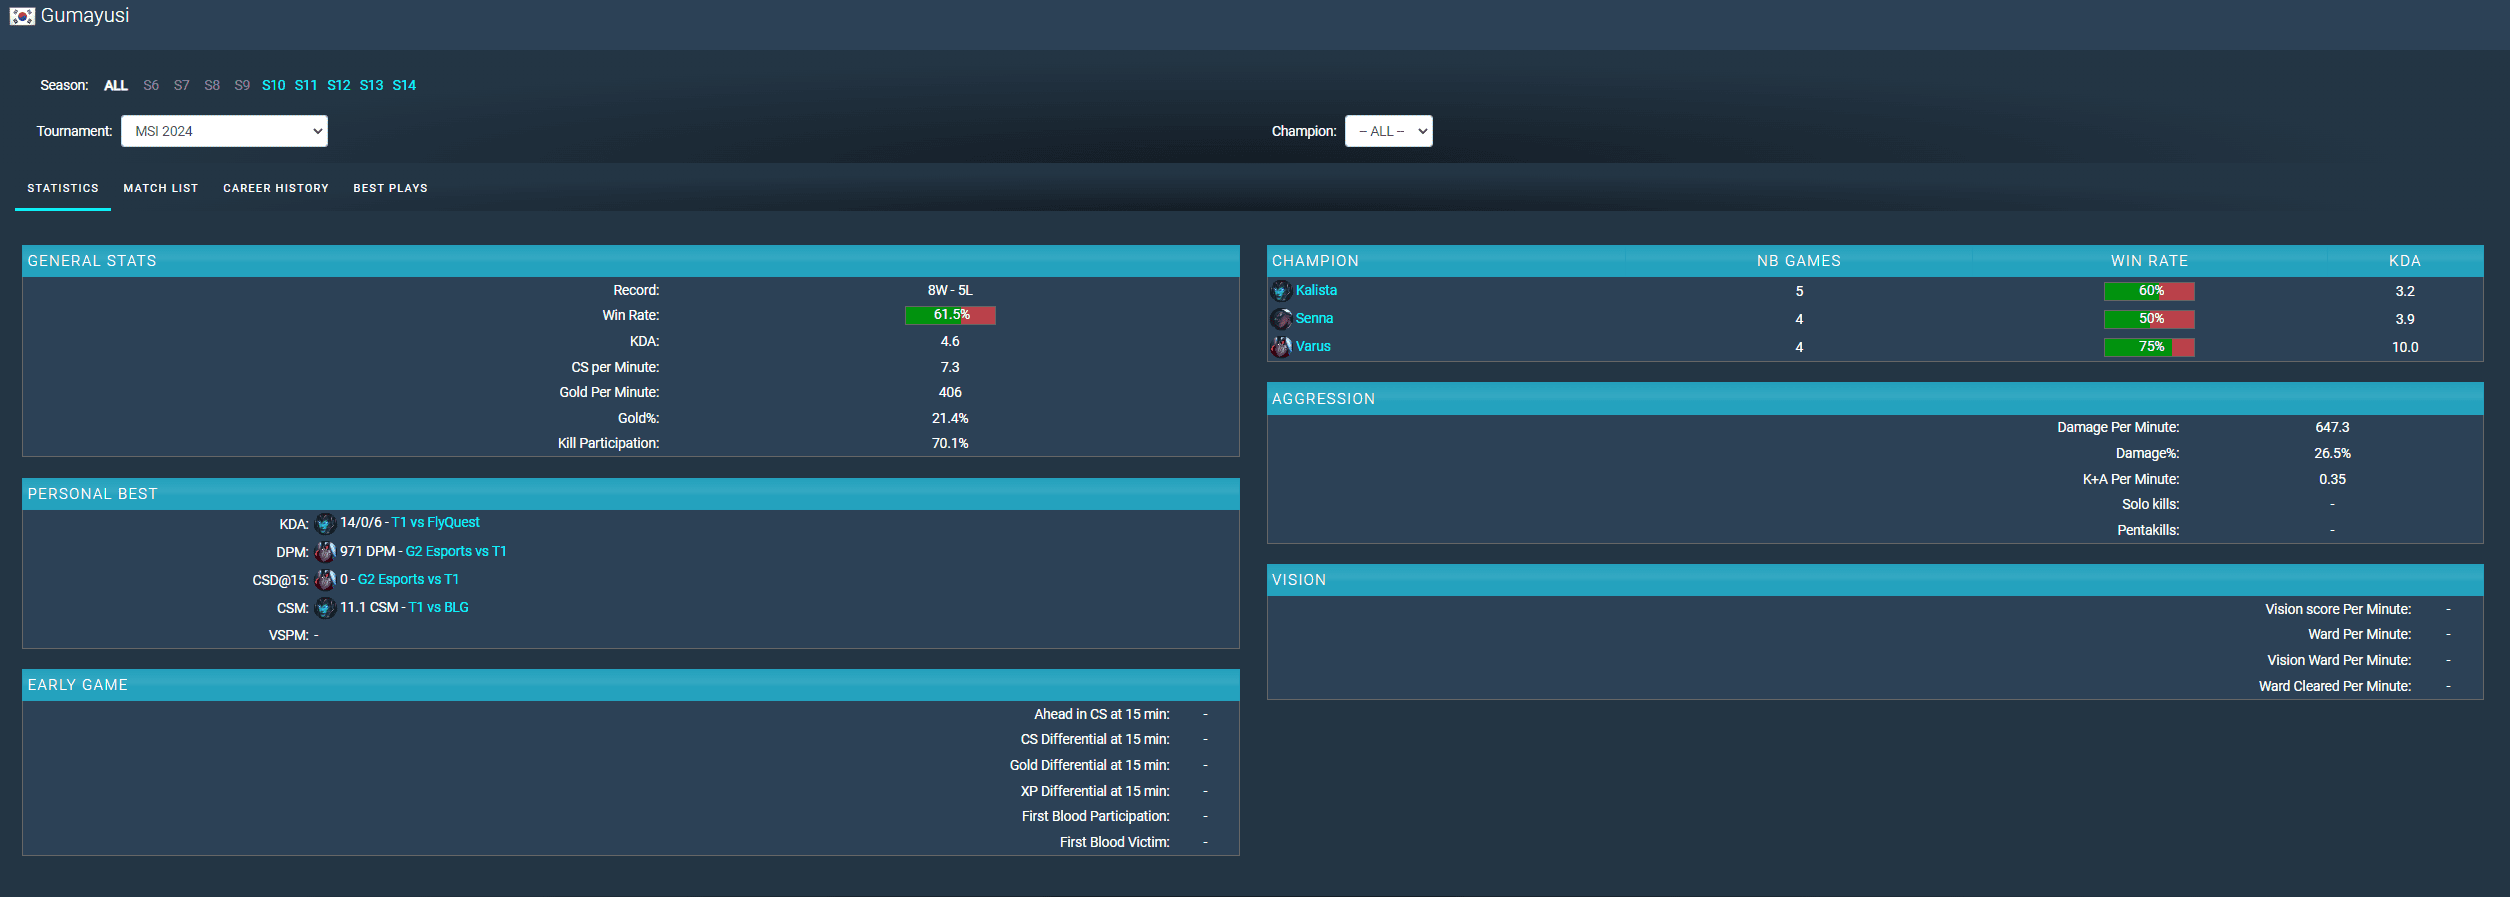Open the Best Plays tab

coord(390,188)
